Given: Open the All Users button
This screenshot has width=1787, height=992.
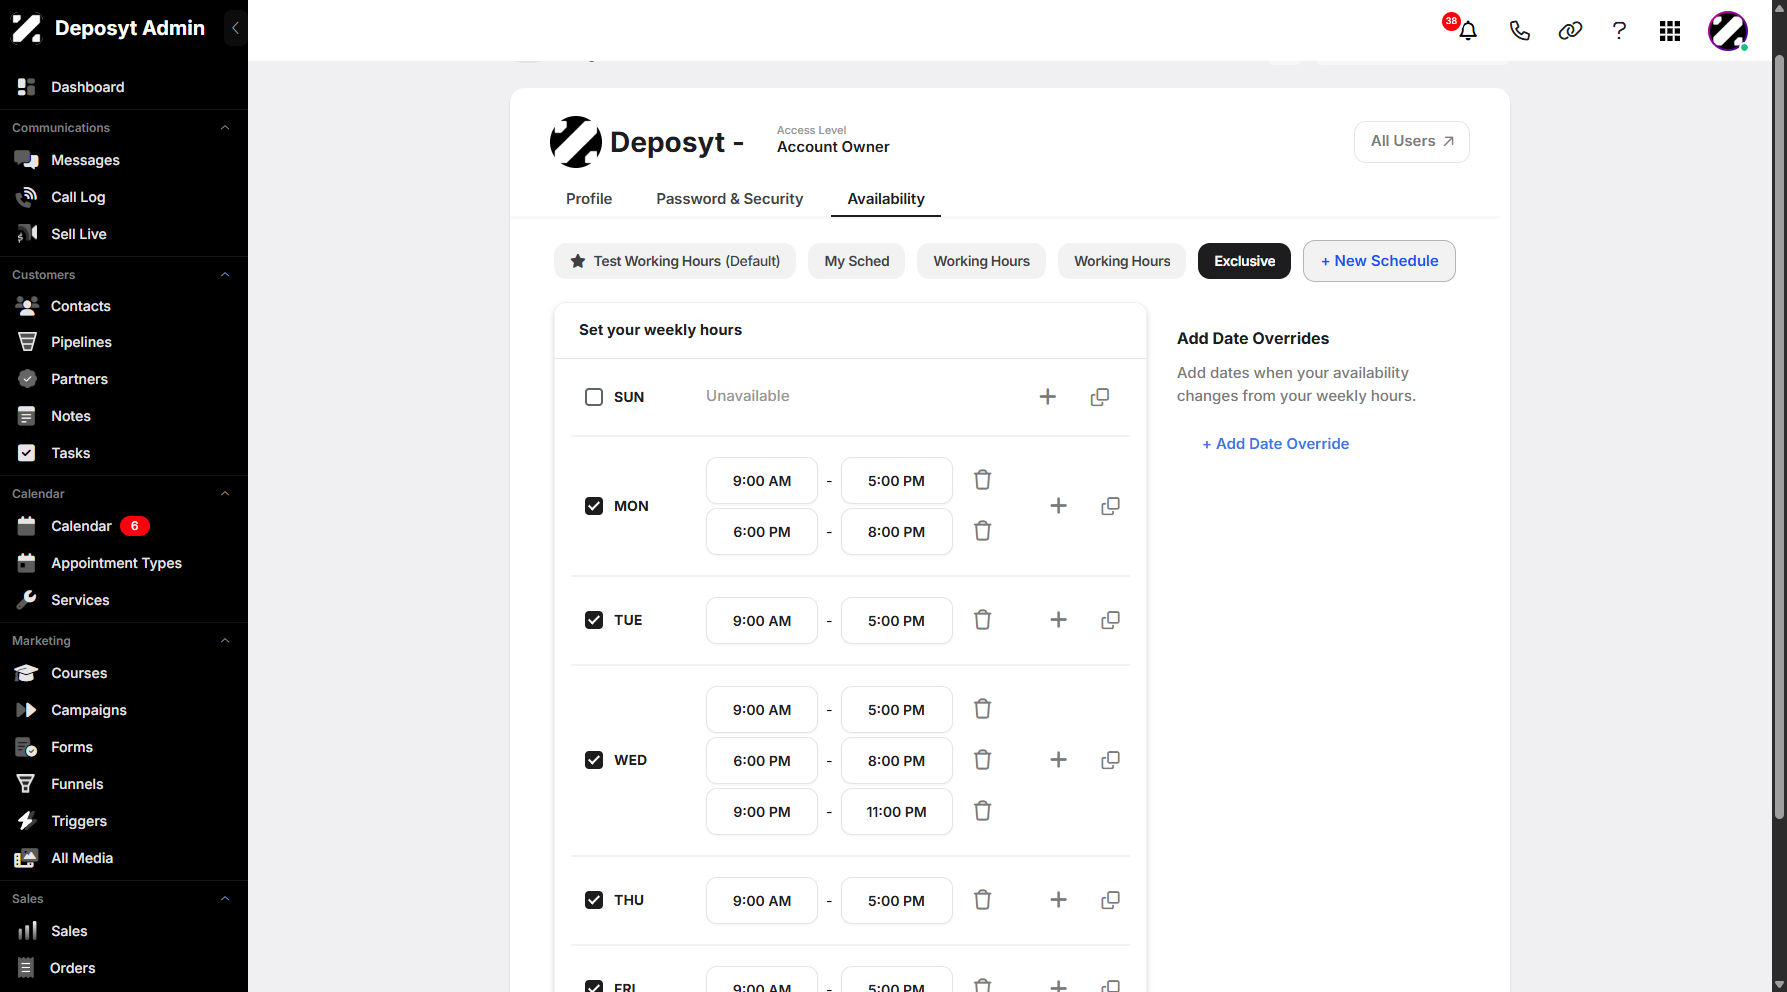Looking at the screenshot, I should click(1412, 142).
